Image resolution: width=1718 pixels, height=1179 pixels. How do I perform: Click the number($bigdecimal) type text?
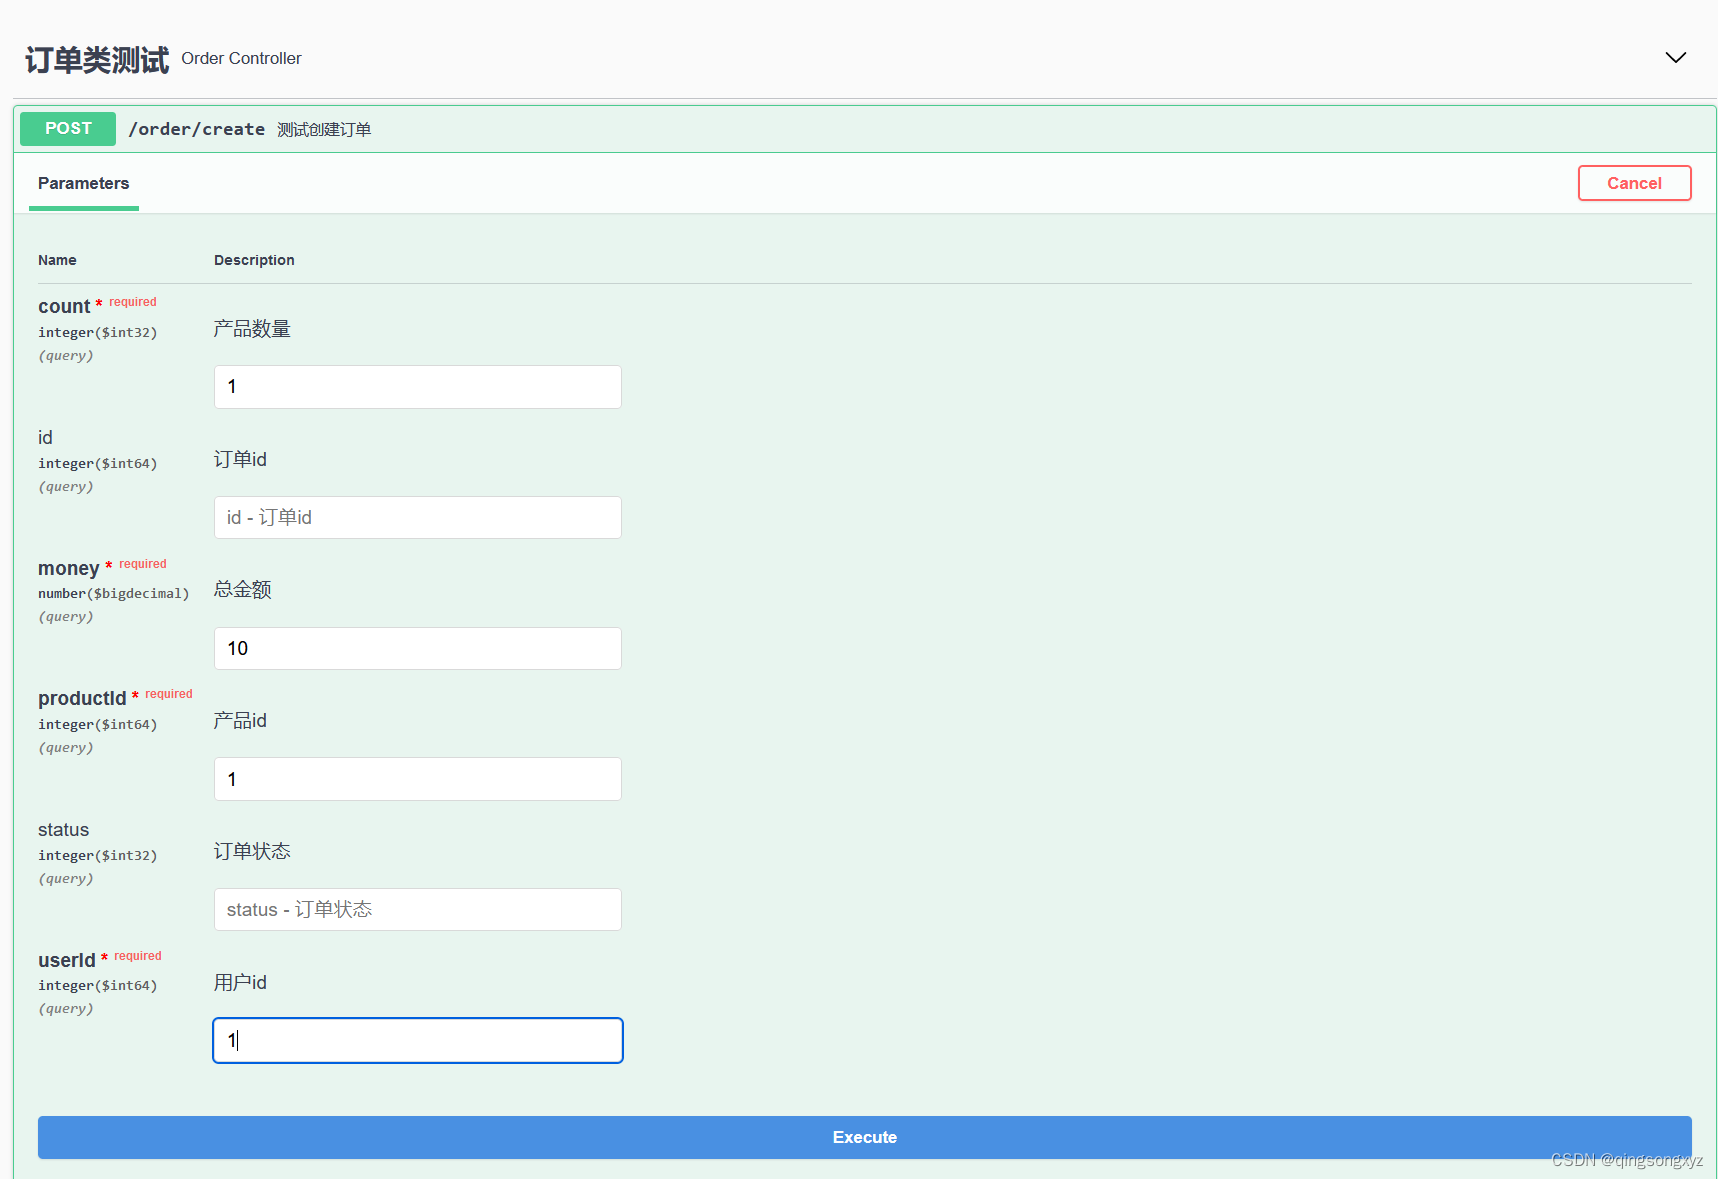click(114, 593)
